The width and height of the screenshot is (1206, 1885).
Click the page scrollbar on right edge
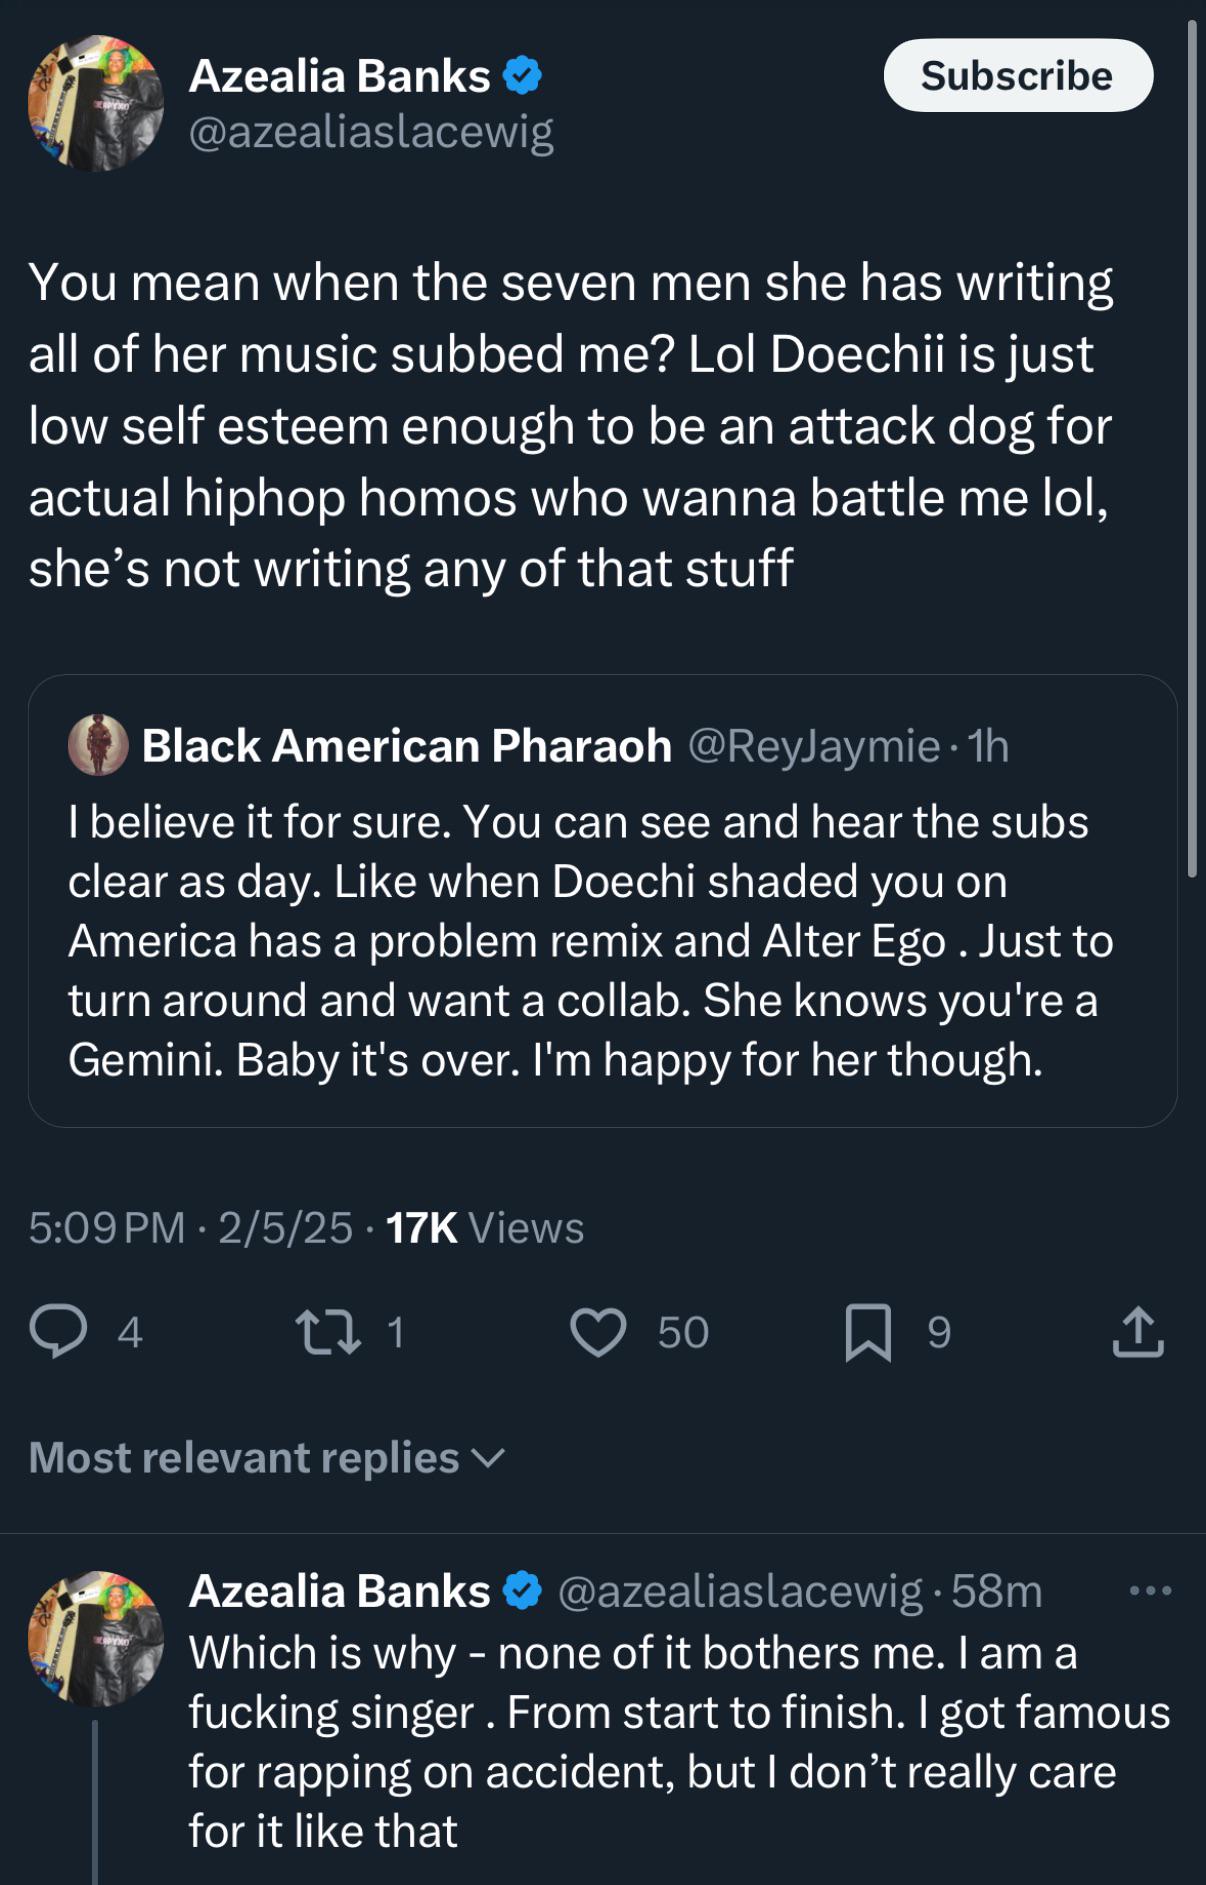1191,450
